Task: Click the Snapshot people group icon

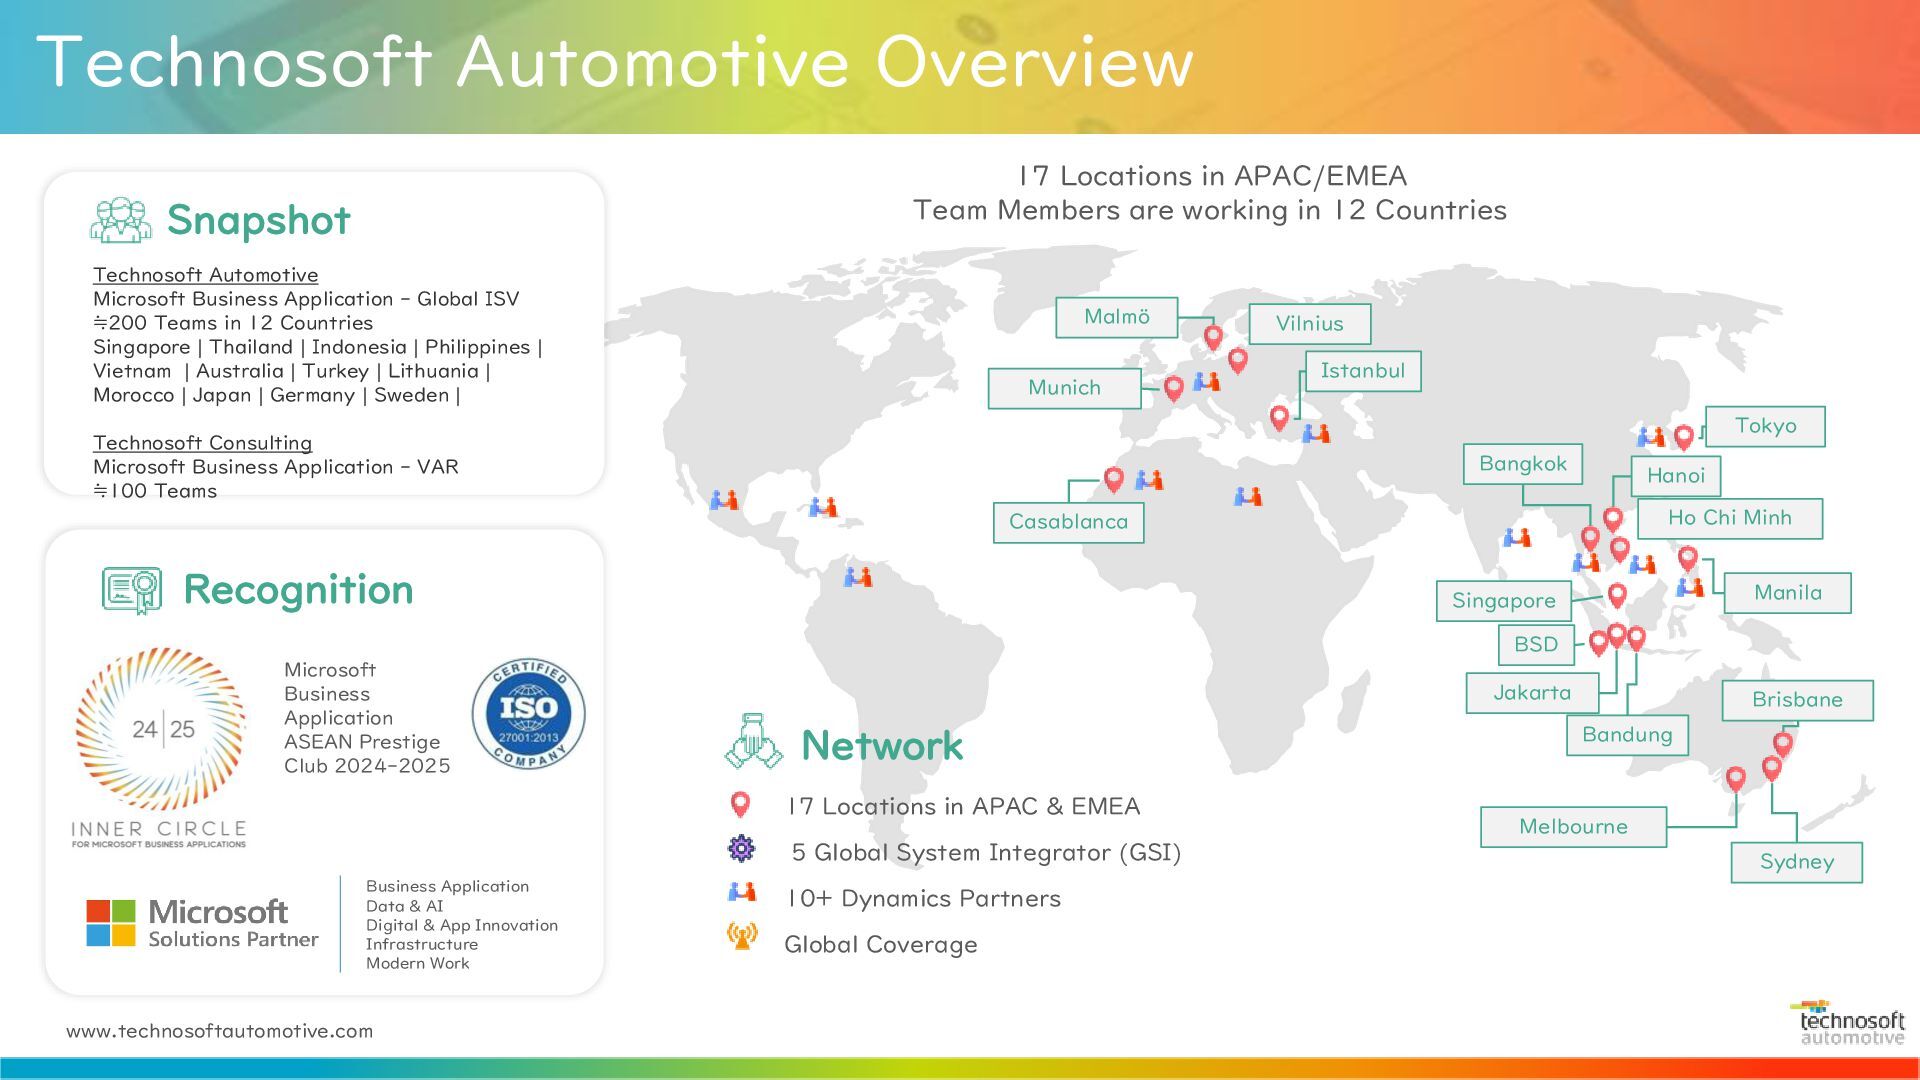Action: tap(121, 220)
